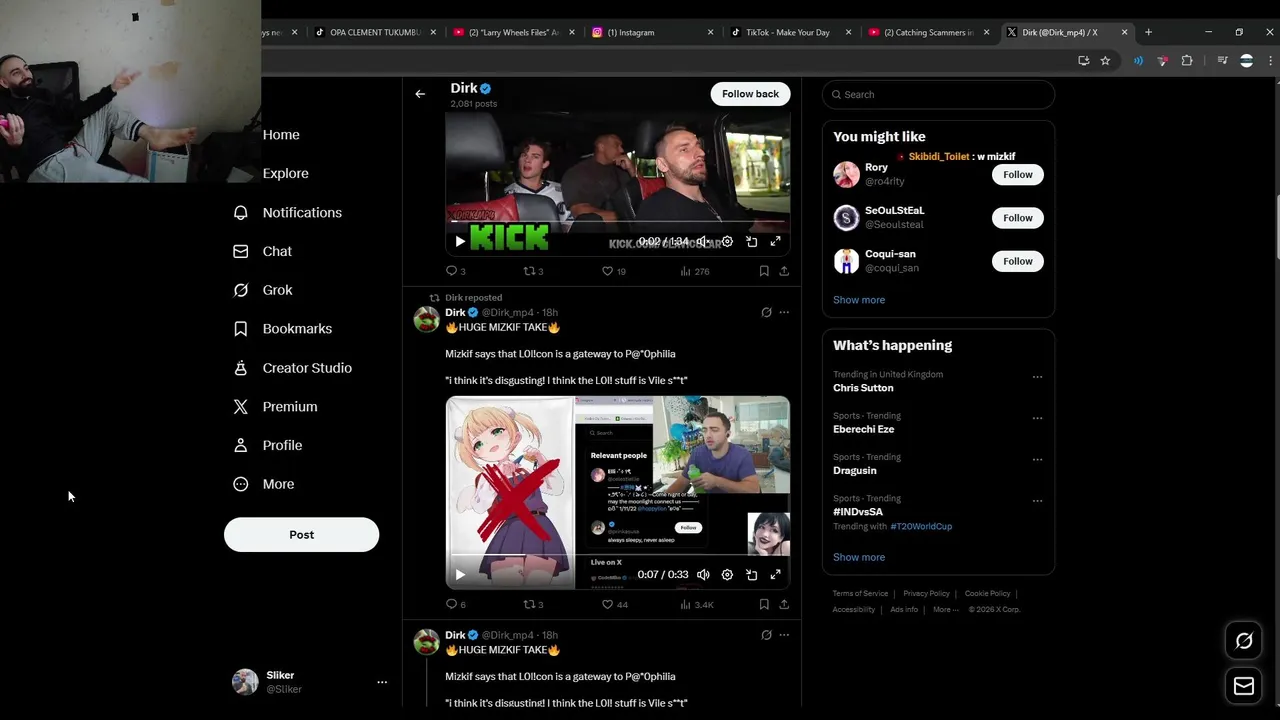Open account menu dots beside Sliker
This screenshot has height=720, width=1280.
point(382,682)
